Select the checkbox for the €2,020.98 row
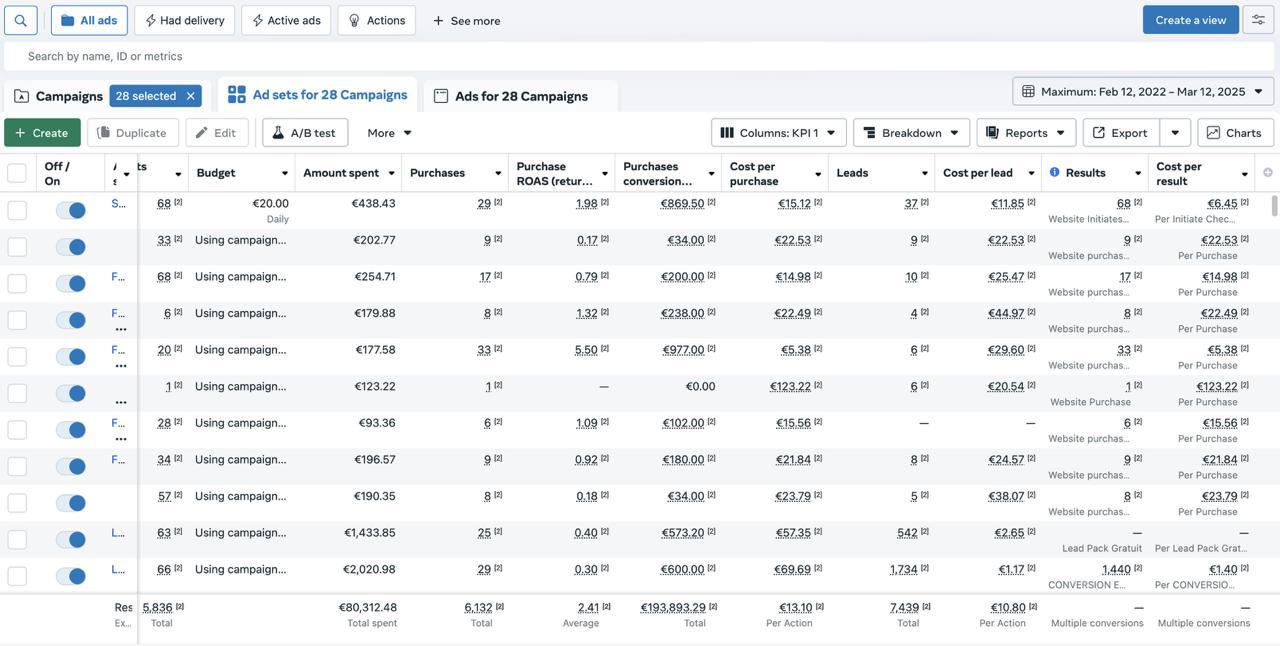Viewport: 1280px width, 646px height. pos(17,576)
